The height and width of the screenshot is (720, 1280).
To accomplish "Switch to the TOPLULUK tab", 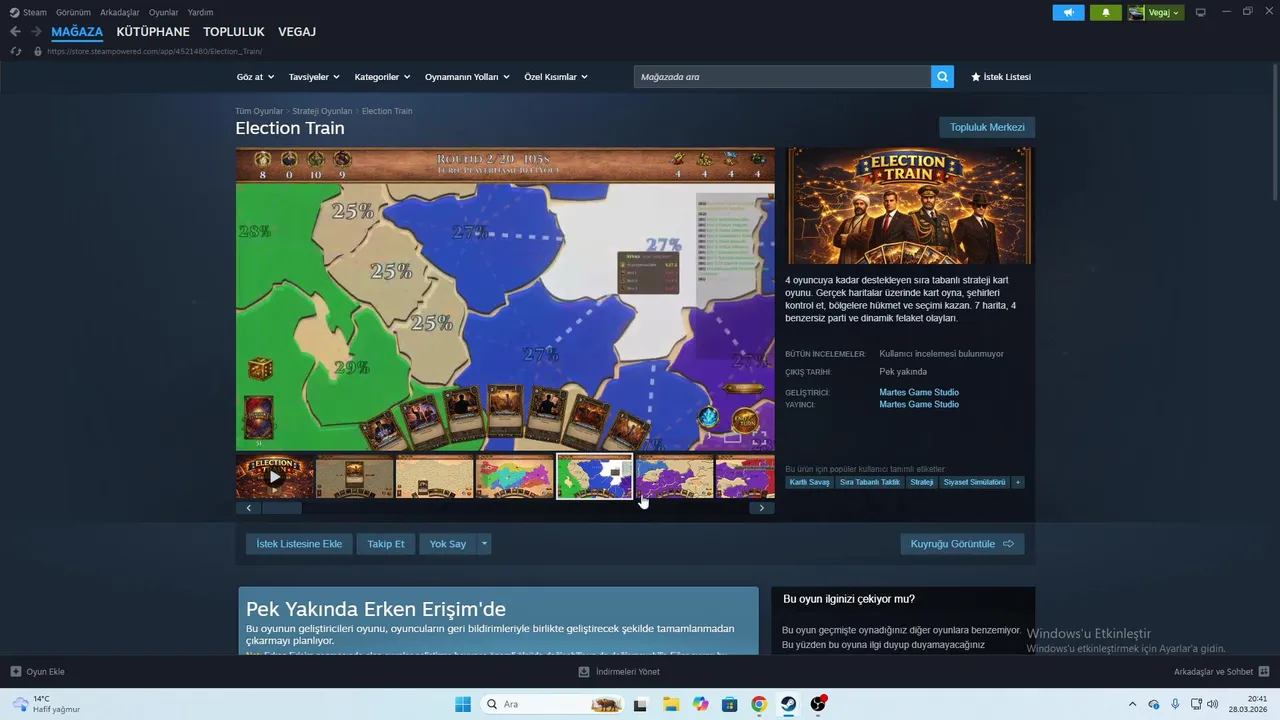I will pos(234,32).
